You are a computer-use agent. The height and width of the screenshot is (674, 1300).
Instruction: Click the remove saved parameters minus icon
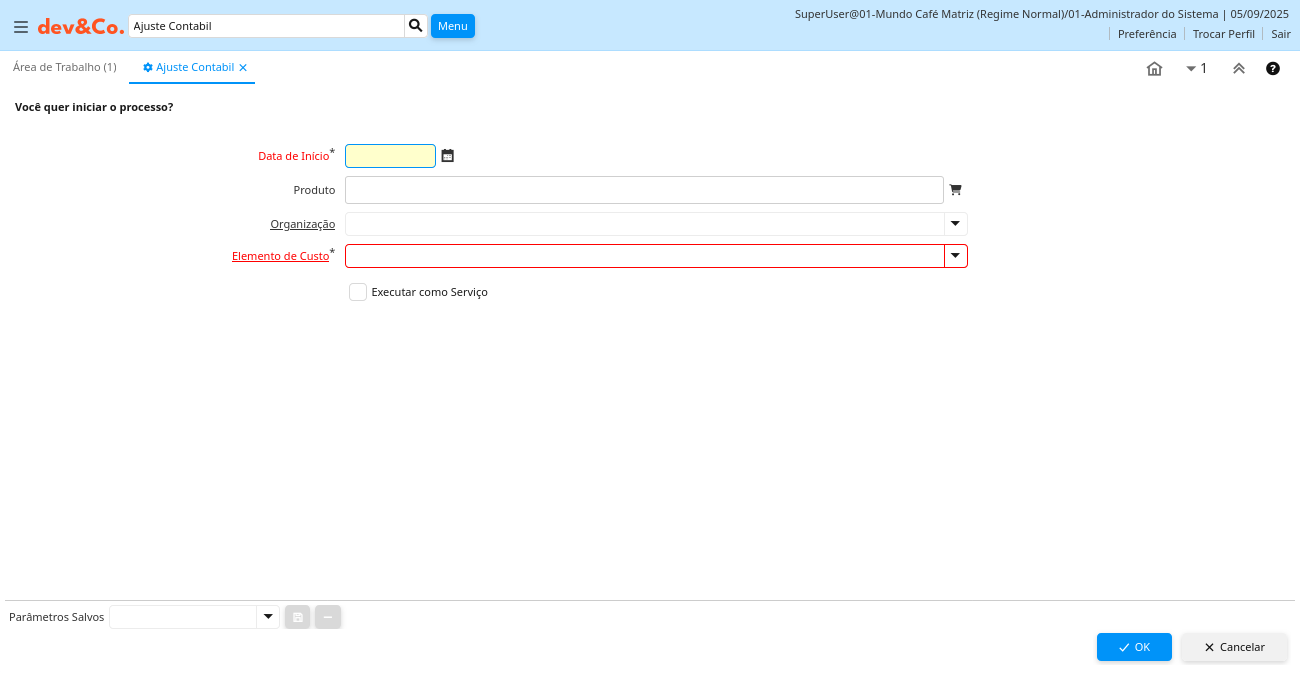328,617
